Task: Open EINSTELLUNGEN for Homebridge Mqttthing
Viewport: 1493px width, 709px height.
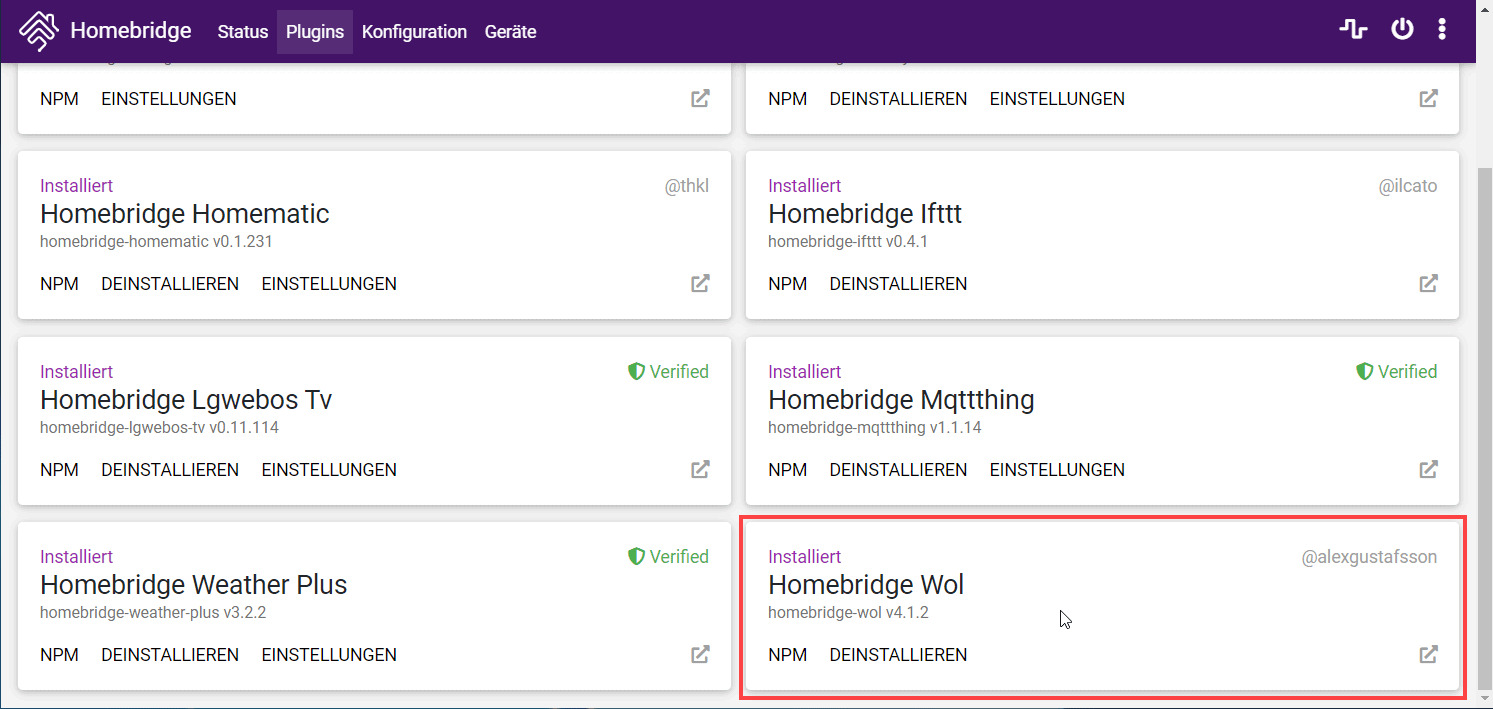Action: point(1057,470)
